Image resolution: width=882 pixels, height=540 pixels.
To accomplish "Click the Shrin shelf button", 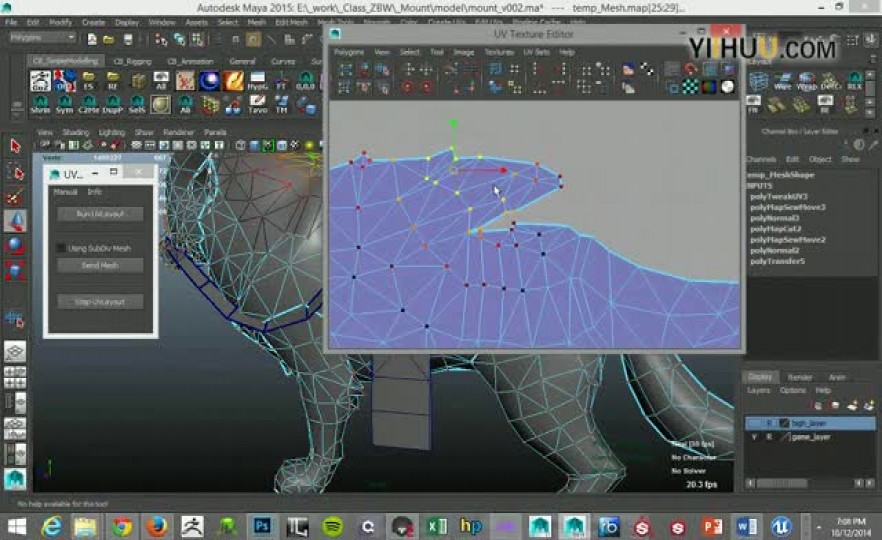I will [x=40, y=105].
